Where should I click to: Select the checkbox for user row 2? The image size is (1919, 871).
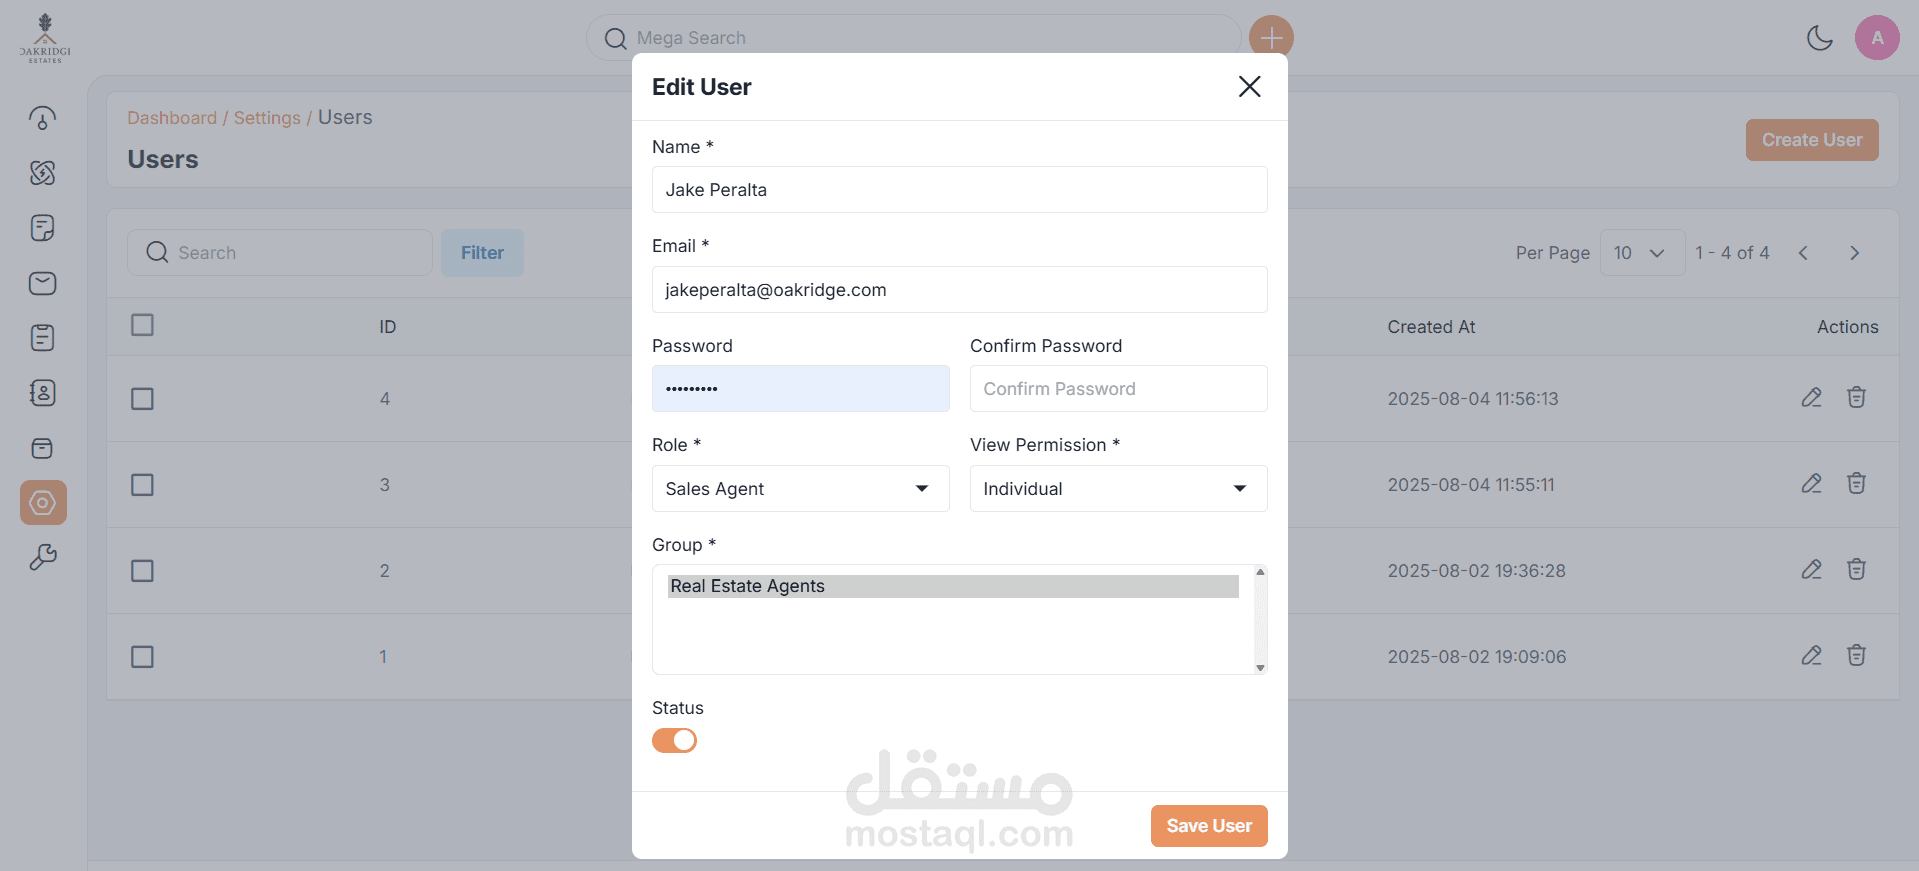(x=143, y=571)
